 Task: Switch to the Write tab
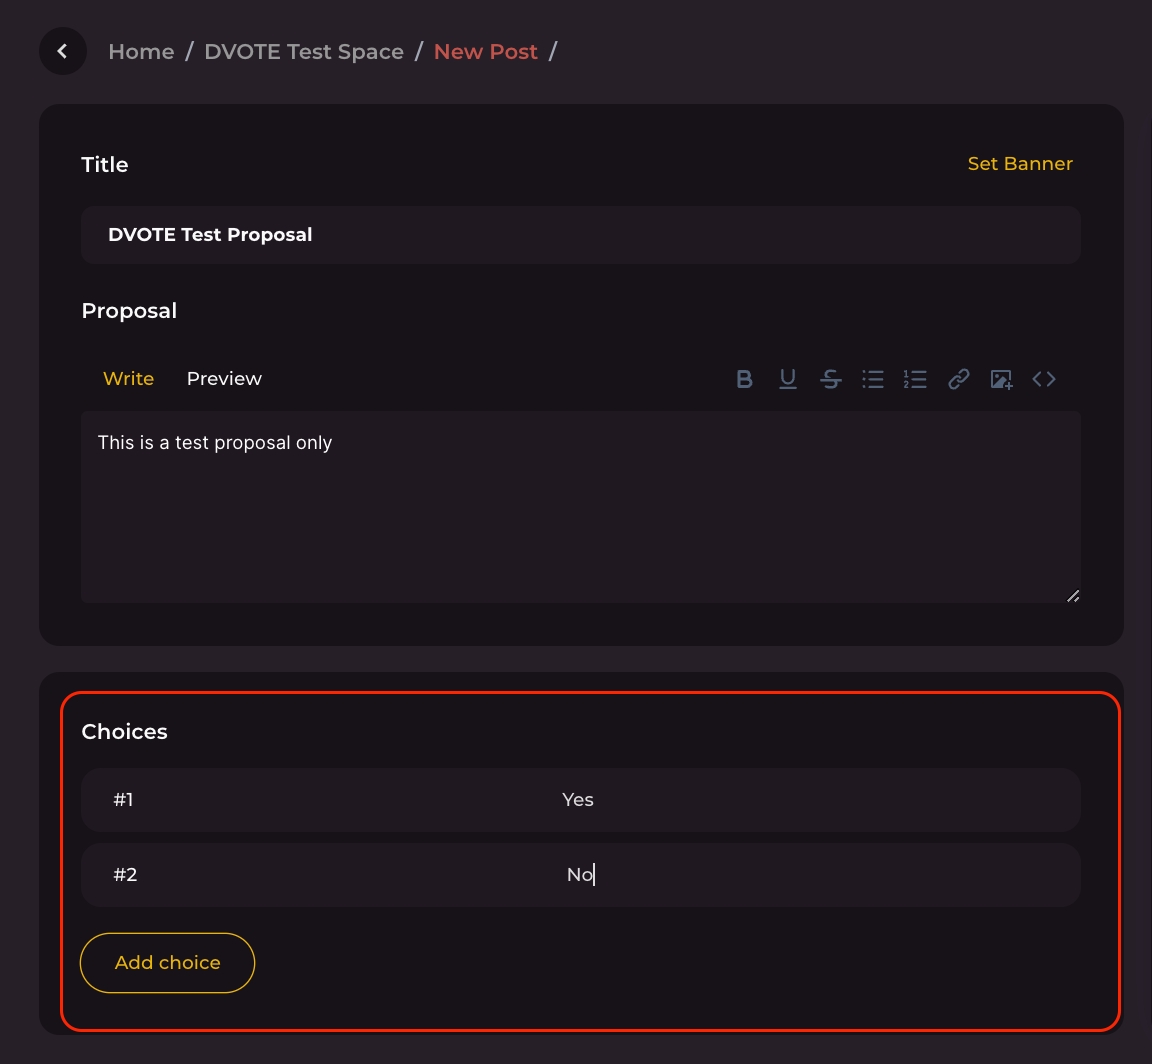128,379
